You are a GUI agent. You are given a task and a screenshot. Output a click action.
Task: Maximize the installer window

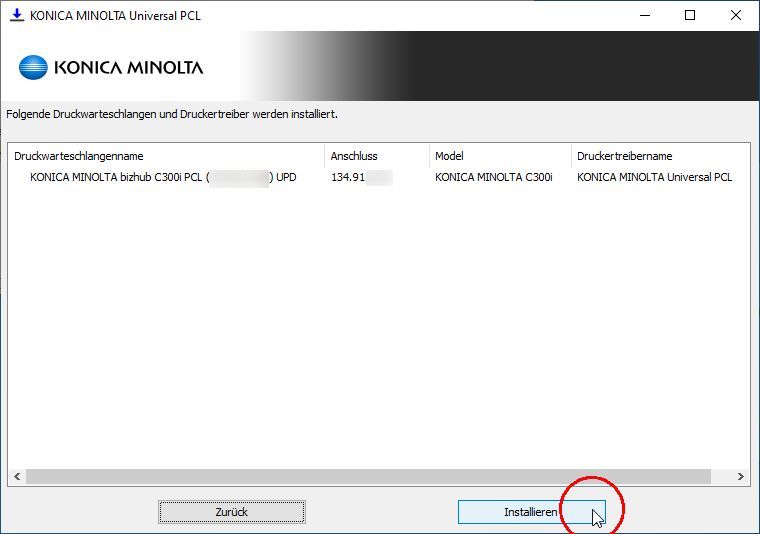tap(690, 15)
